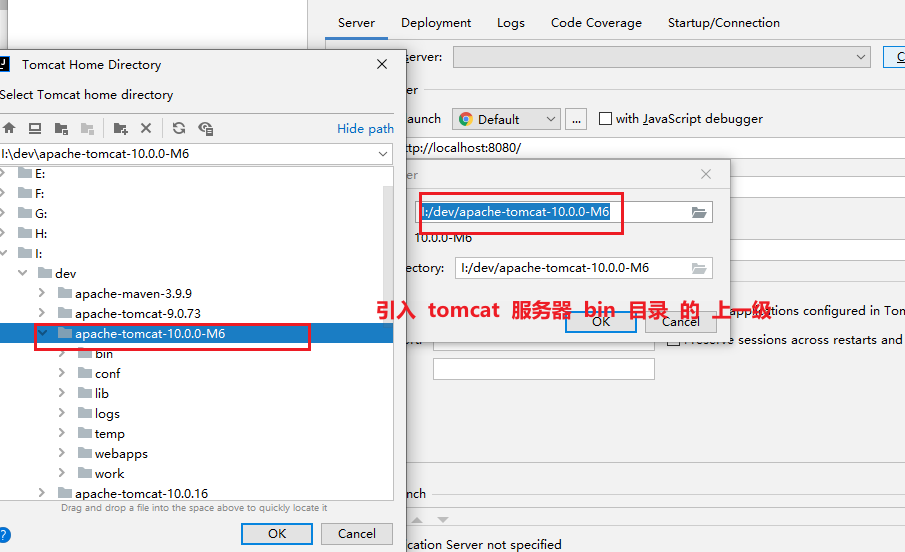
Task: Expand the apache-tomcat-9.0.73 folder
Action: point(42,312)
